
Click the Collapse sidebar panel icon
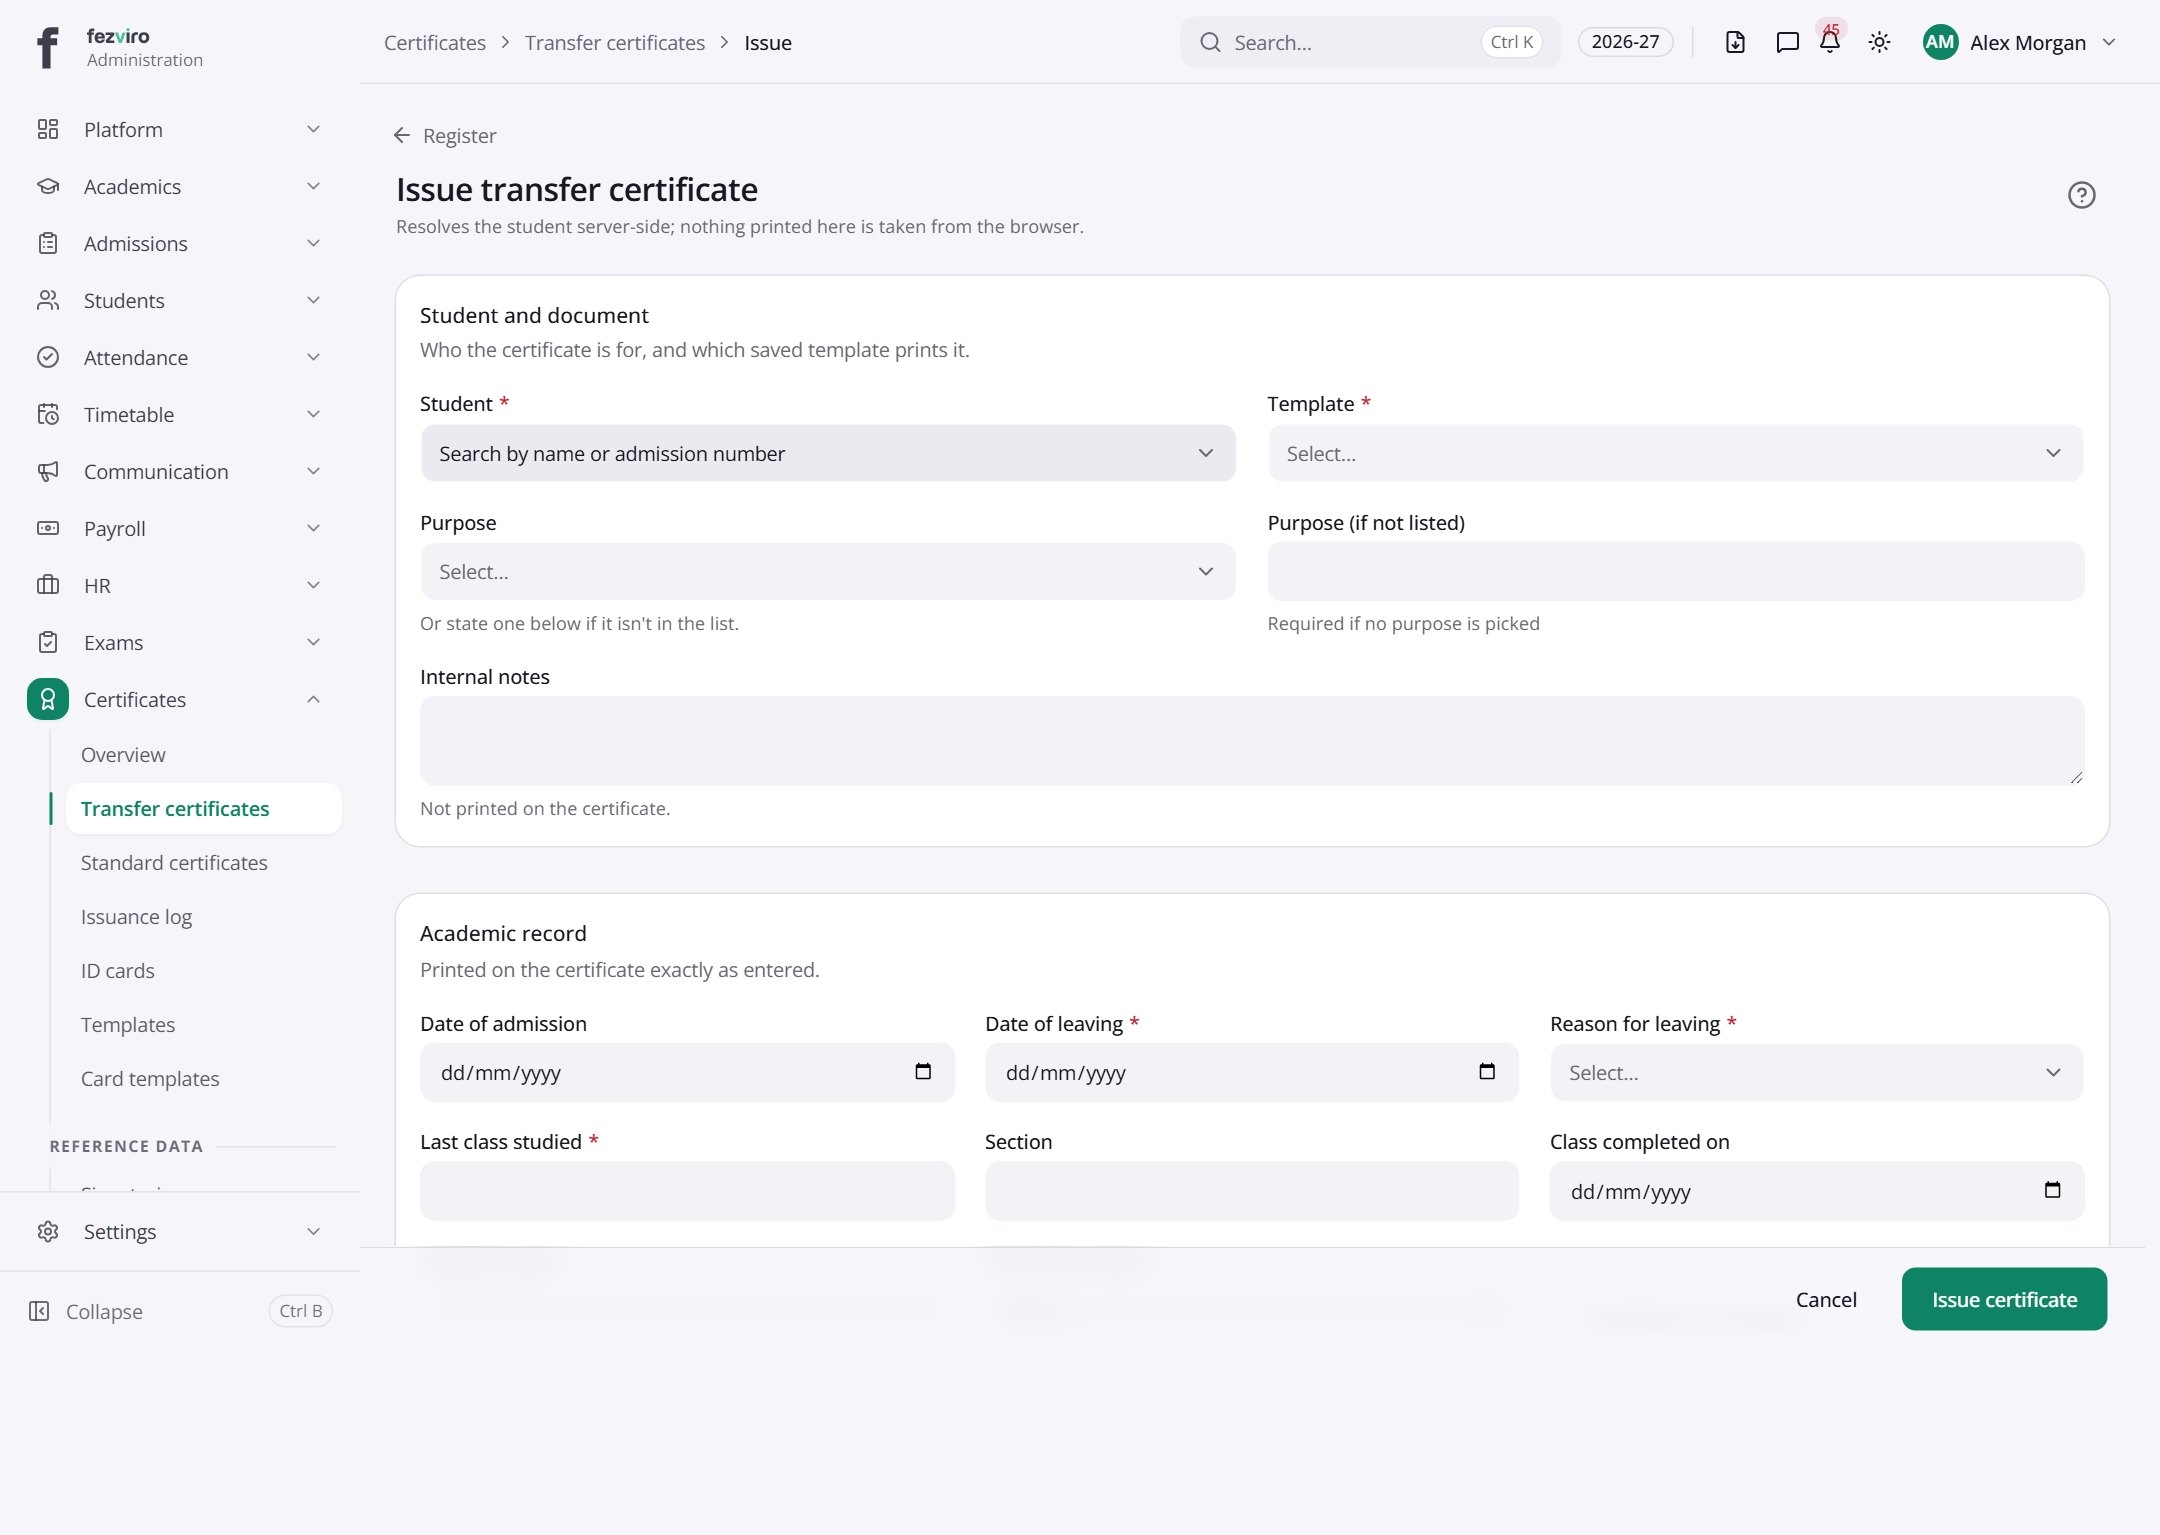[39, 1311]
